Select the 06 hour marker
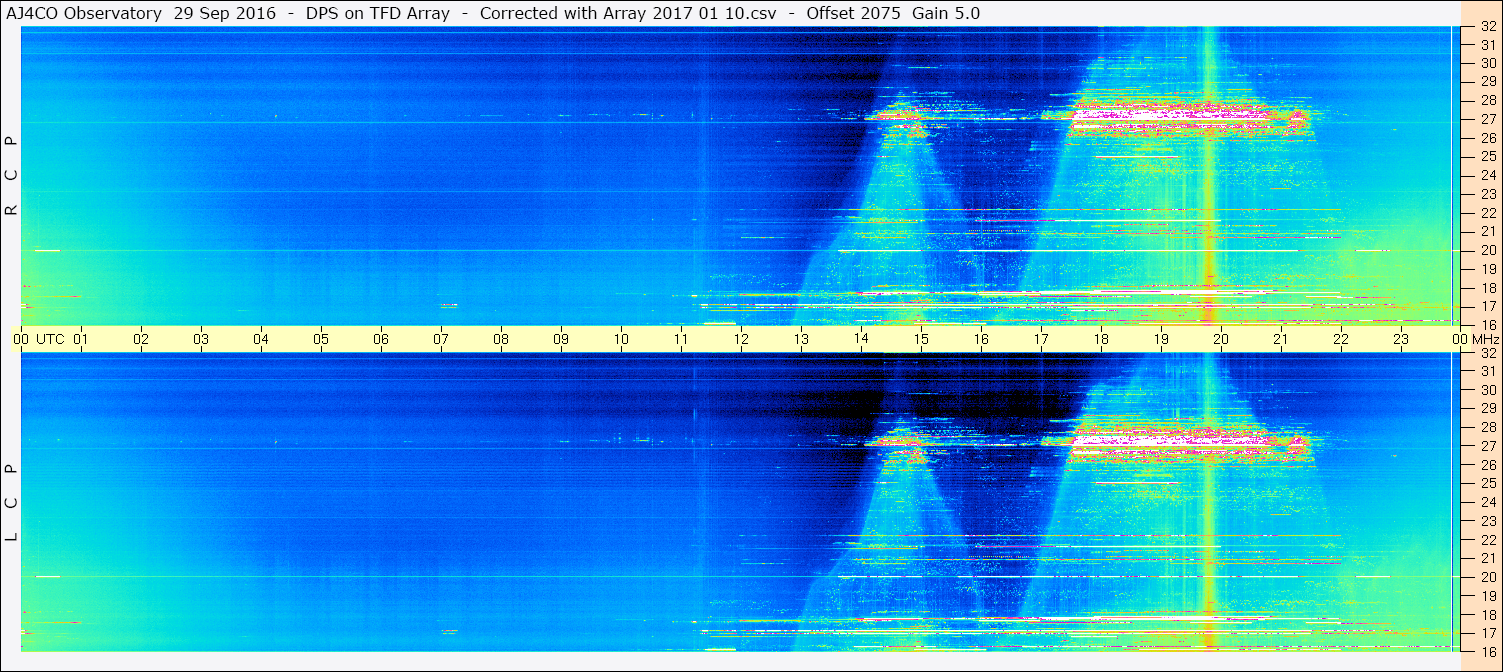This screenshot has width=1503, height=672. point(381,339)
